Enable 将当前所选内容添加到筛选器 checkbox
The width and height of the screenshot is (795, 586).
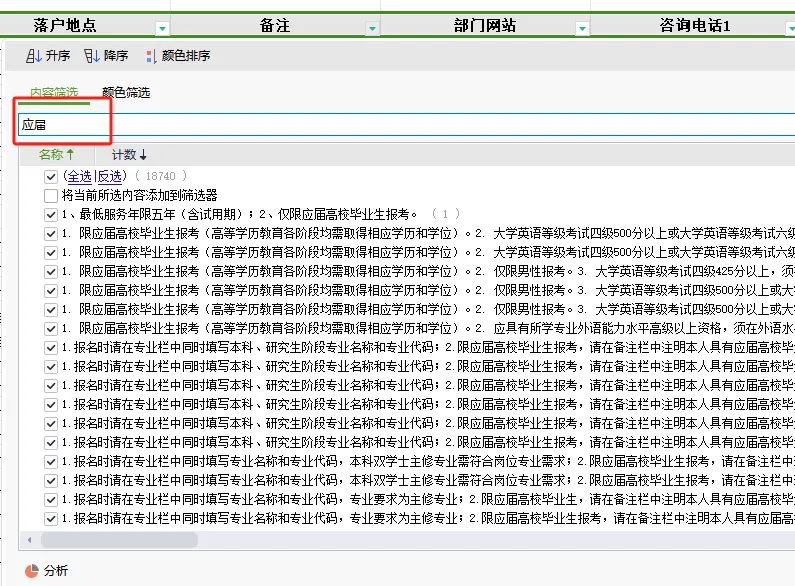tap(51, 196)
